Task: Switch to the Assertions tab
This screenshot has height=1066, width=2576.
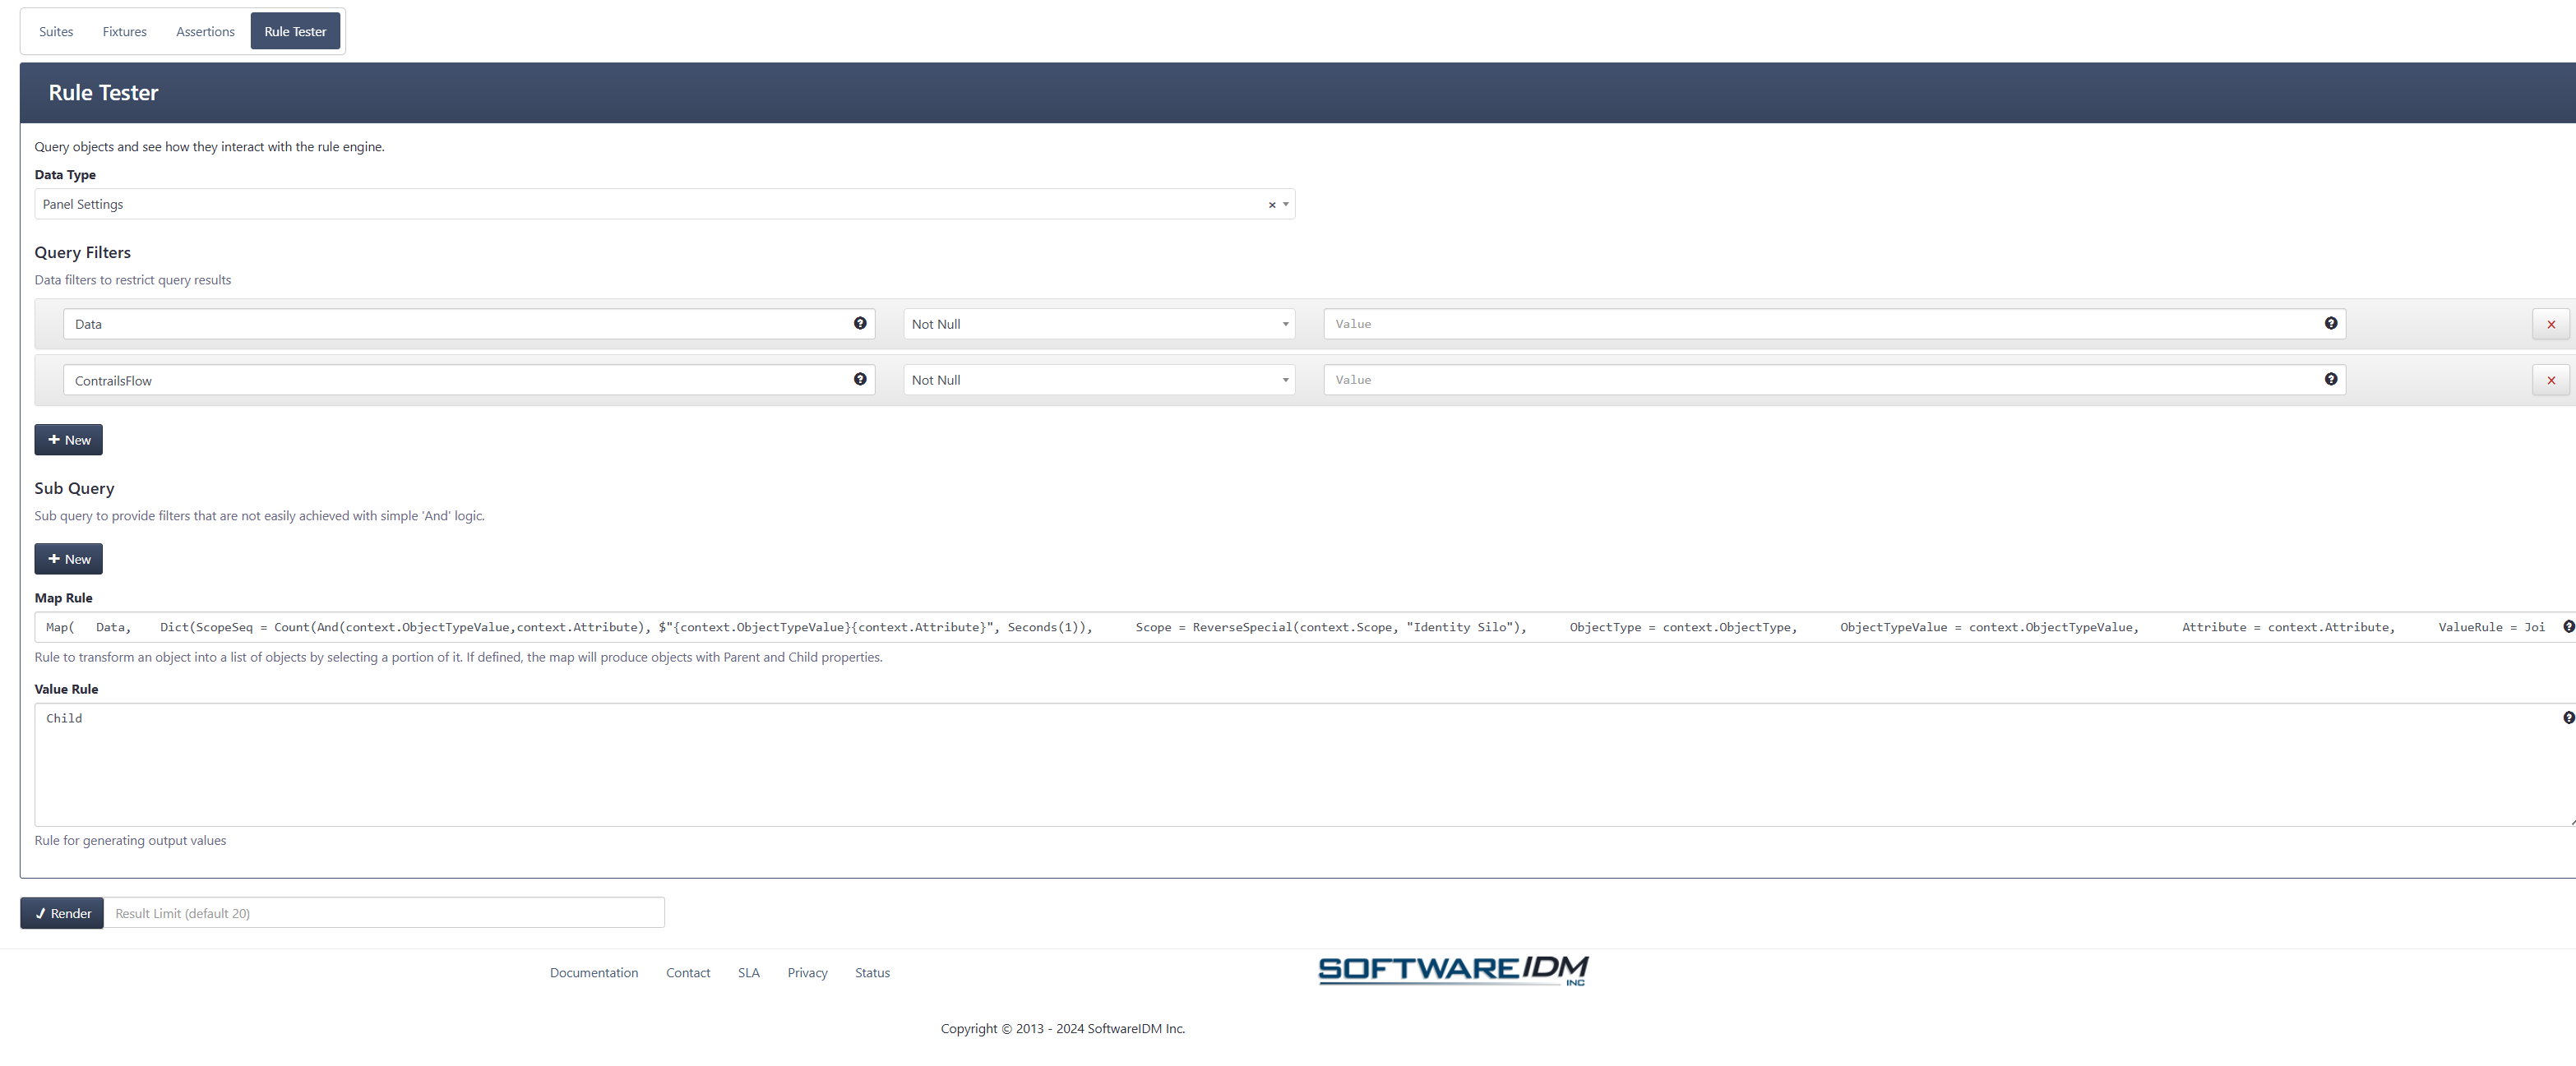Action: [205, 31]
